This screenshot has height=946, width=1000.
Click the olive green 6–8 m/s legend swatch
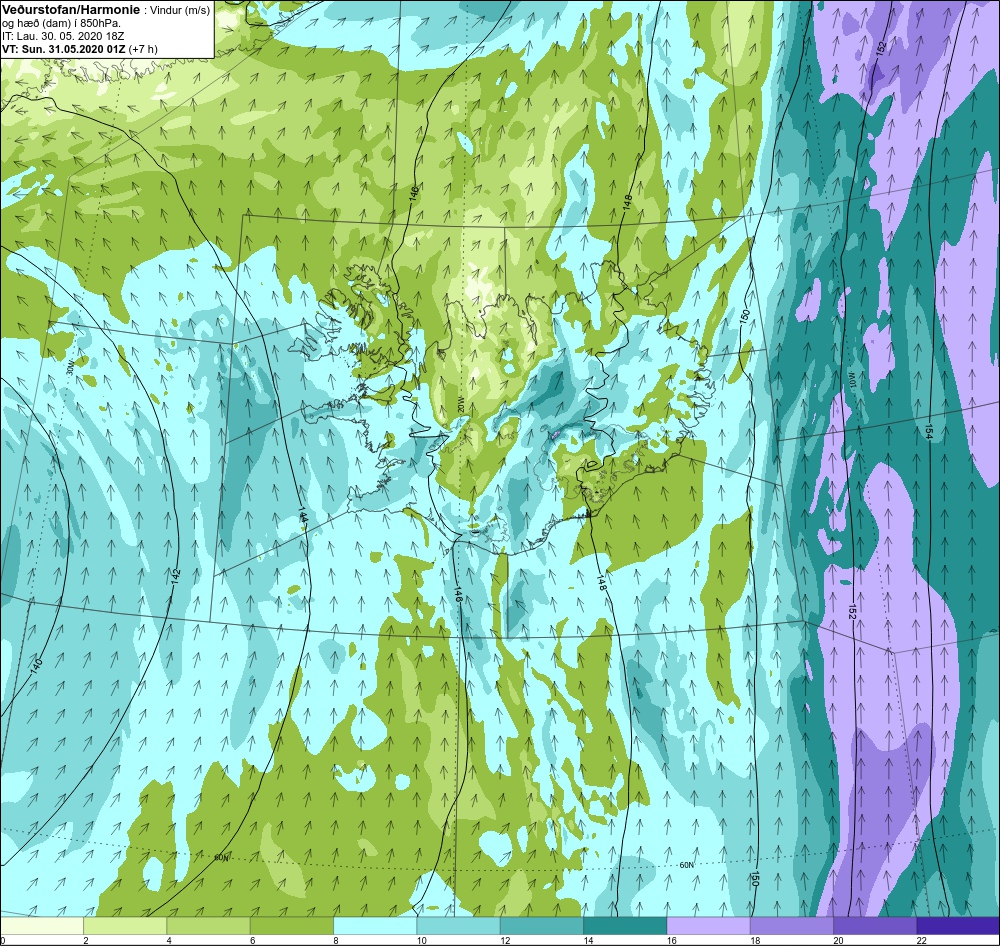291,925
